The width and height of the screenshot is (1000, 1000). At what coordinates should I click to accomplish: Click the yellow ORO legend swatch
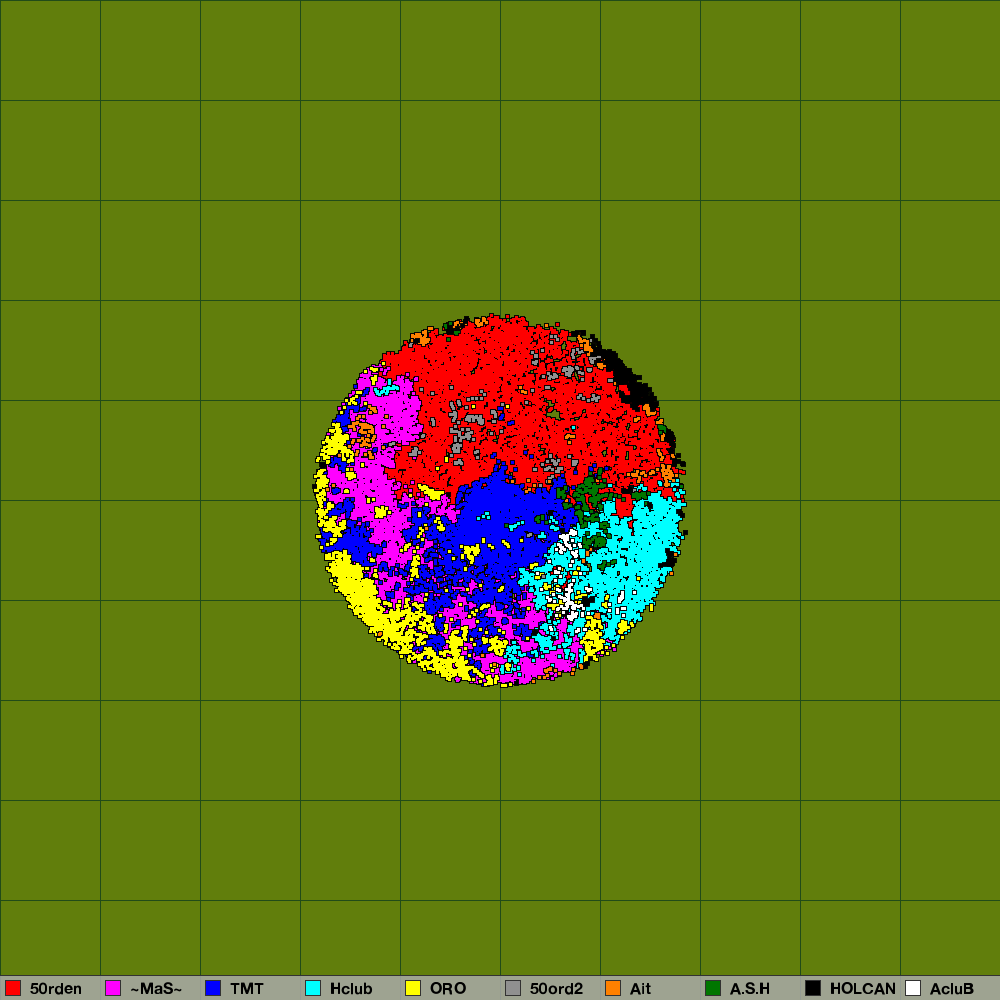413,988
